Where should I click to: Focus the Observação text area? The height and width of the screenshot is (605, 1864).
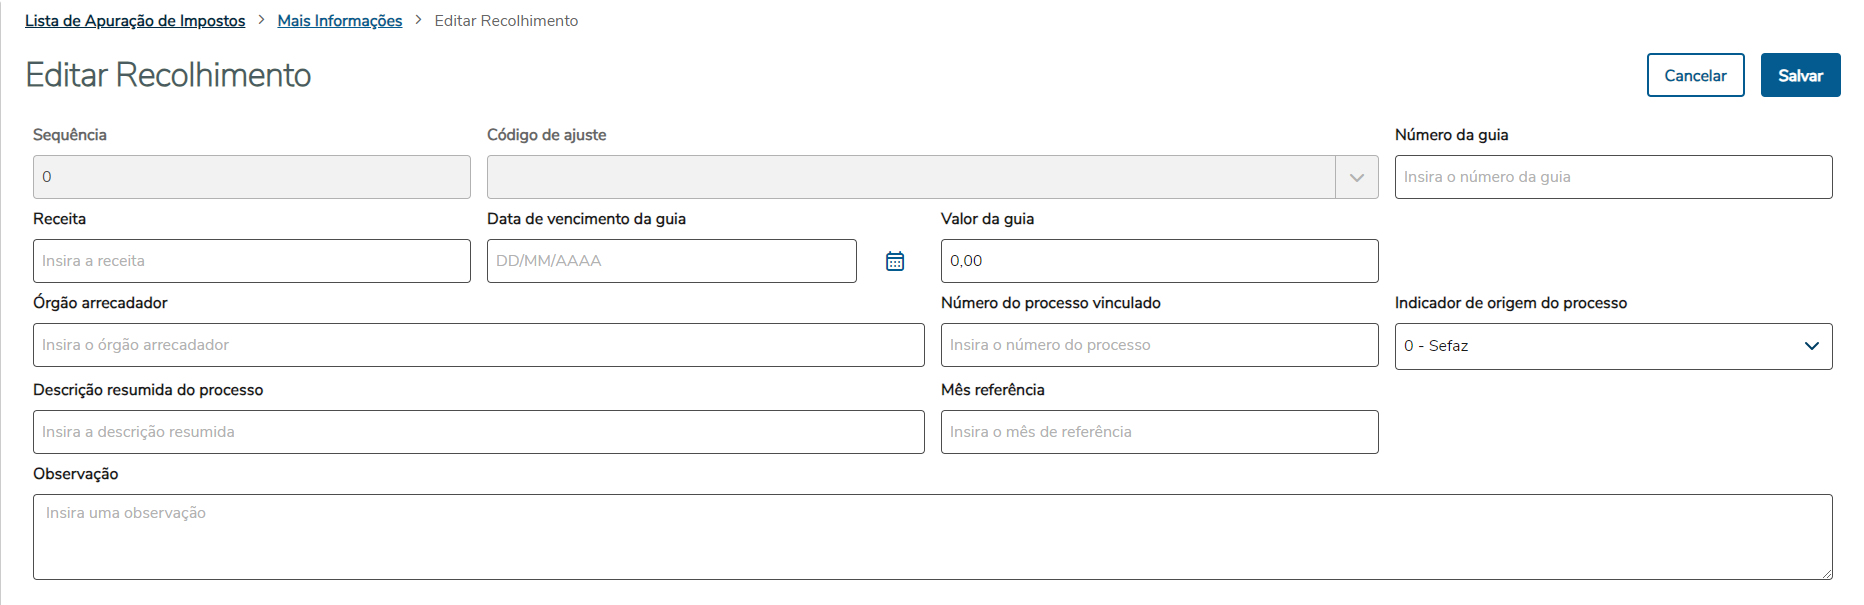click(932, 537)
